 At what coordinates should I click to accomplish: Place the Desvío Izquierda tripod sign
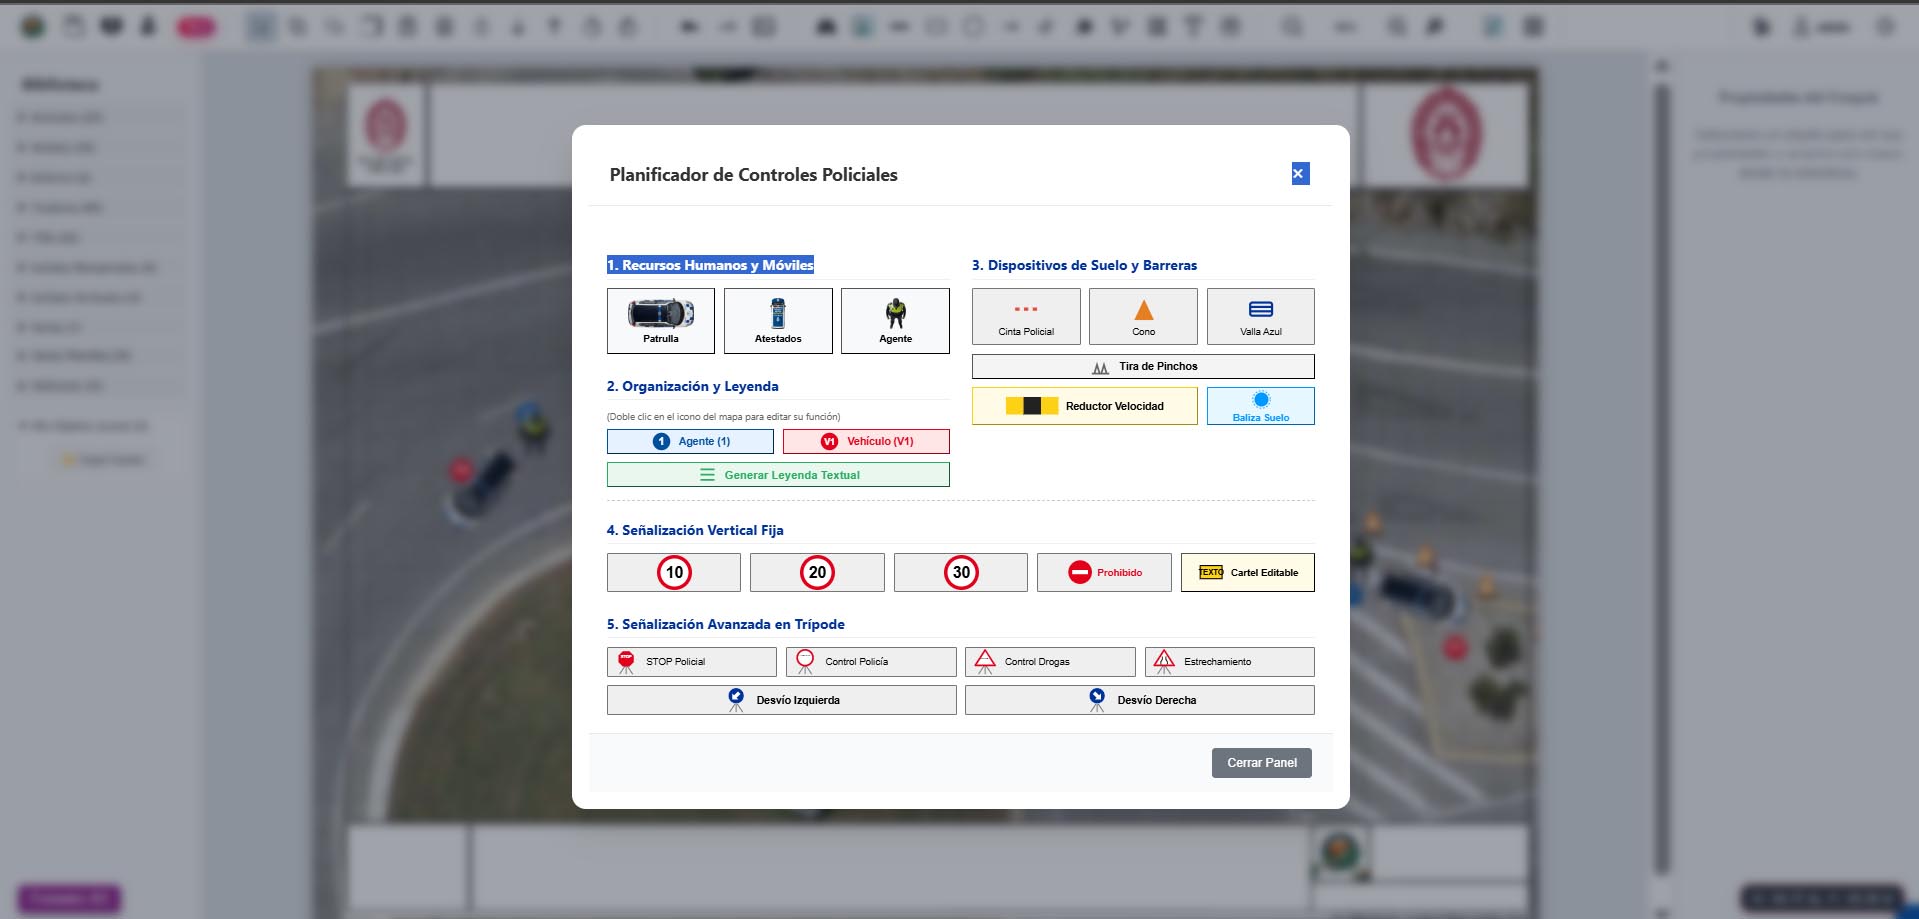[781, 700]
